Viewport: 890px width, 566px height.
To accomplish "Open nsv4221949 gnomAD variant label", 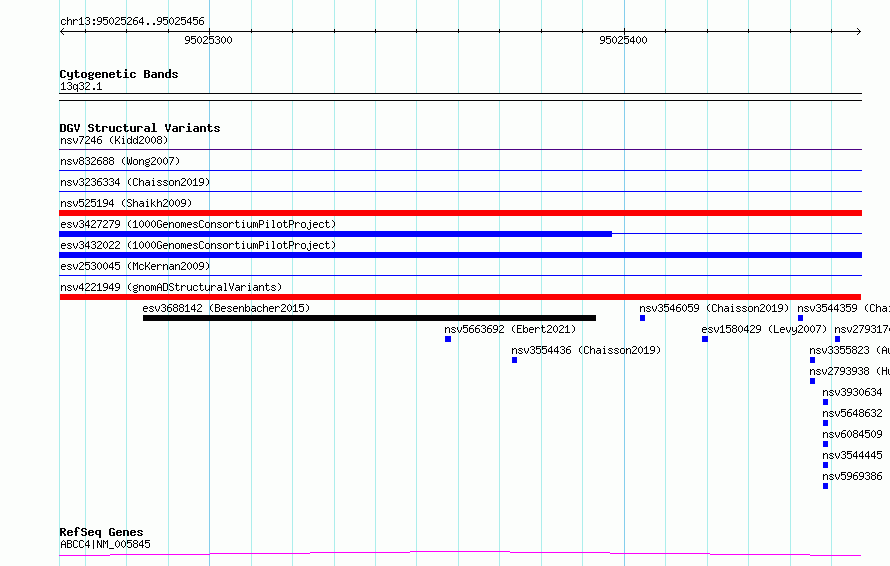I will pos(171,287).
